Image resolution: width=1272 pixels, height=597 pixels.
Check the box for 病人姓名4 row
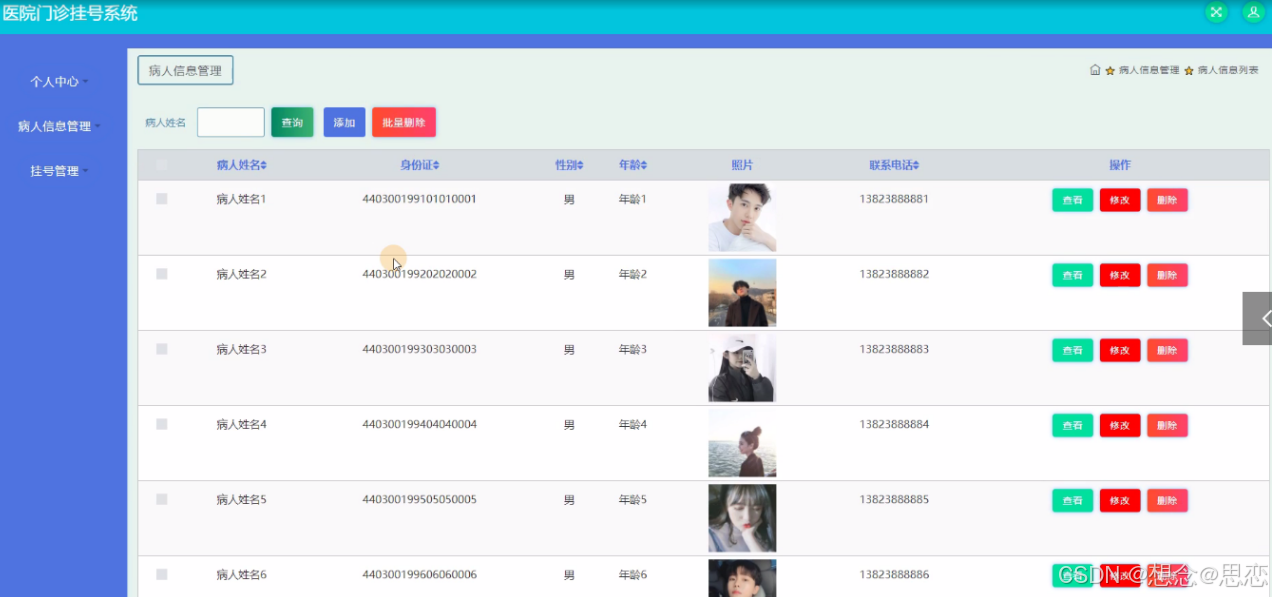pos(162,424)
